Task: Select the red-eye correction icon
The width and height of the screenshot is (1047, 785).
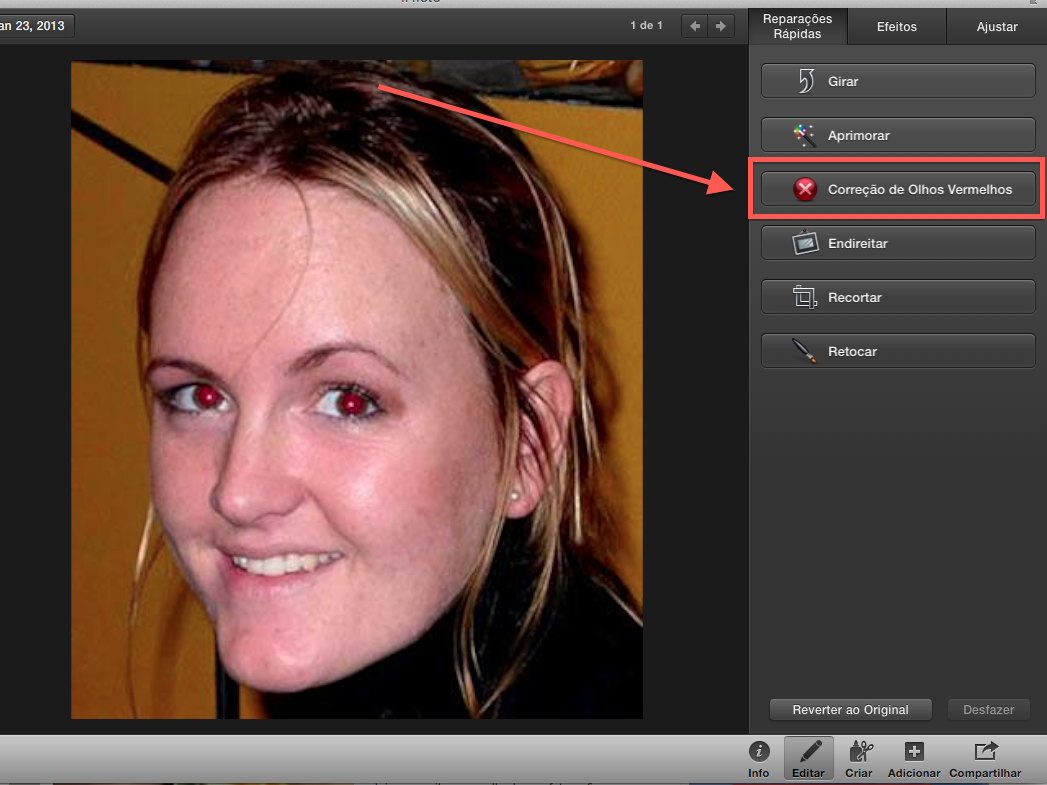Action: pyautogui.click(x=805, y=189)
